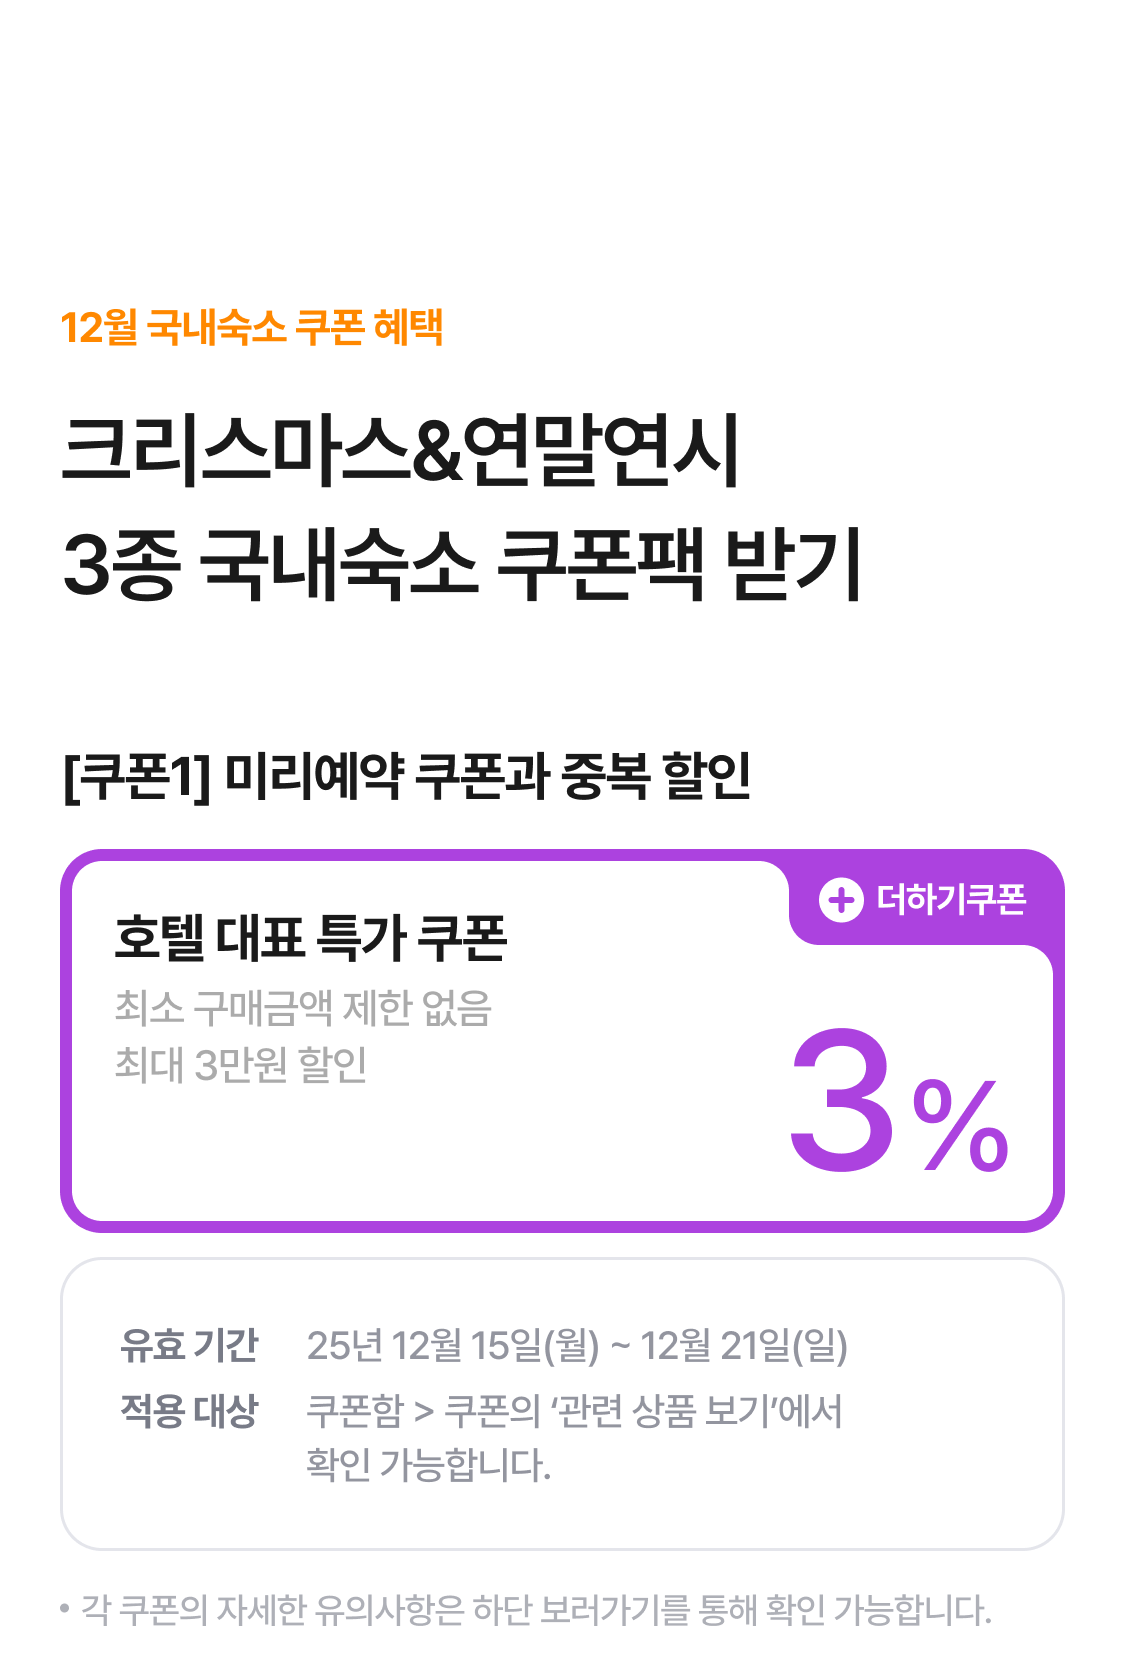Image resolution: width=1125 pixels, height=1671 pixels.
Task: Click the large purple 3 discount number
Action: coord(843,1099)
